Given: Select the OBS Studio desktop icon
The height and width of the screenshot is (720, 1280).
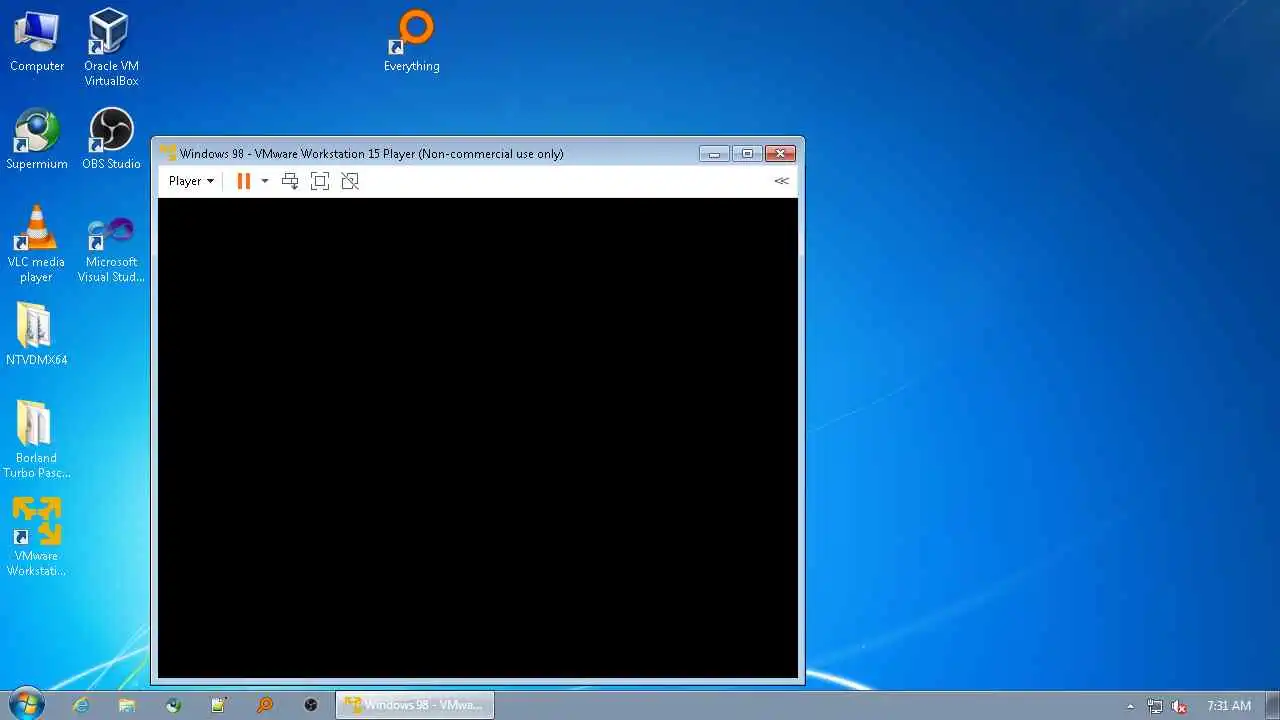Looking at the screenshot, I should 111,139.
